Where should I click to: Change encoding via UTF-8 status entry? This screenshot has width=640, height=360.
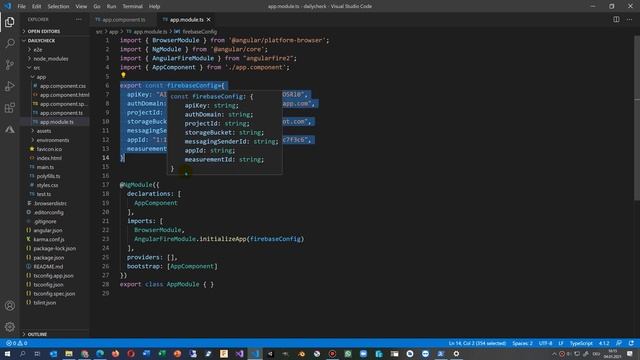pos(545,343)
